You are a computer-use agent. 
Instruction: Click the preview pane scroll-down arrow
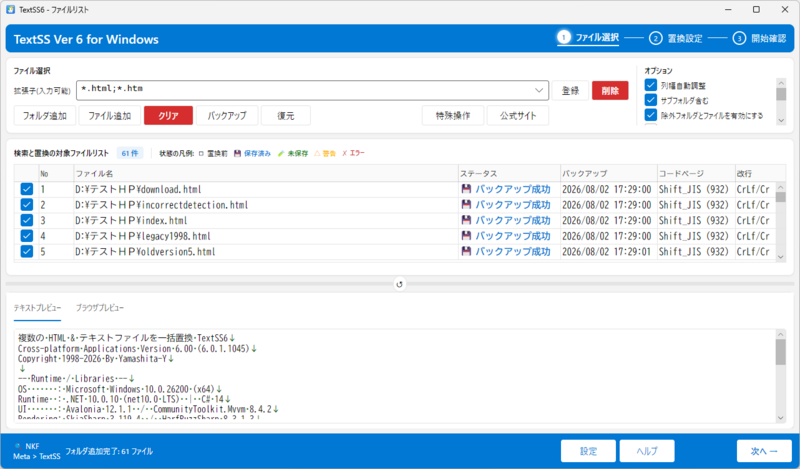pos(781,418)
